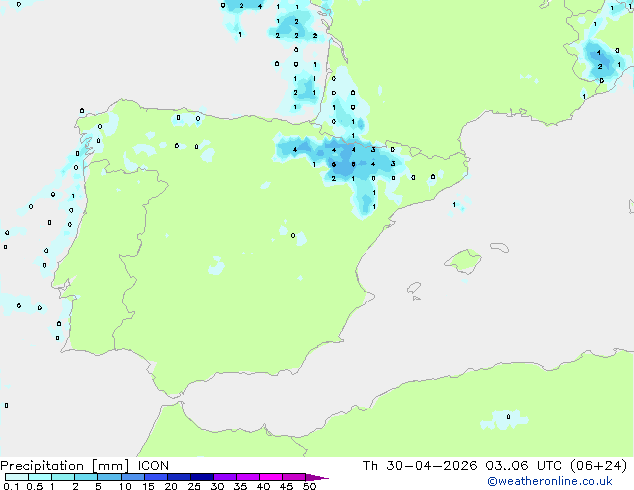Click the Ibiza island outline
634x490 pixels.
[414, 288]
